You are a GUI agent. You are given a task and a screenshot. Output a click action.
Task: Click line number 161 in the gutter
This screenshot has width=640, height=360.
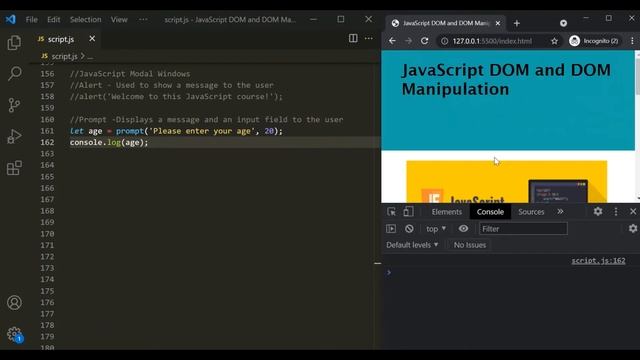coord(47,131)
